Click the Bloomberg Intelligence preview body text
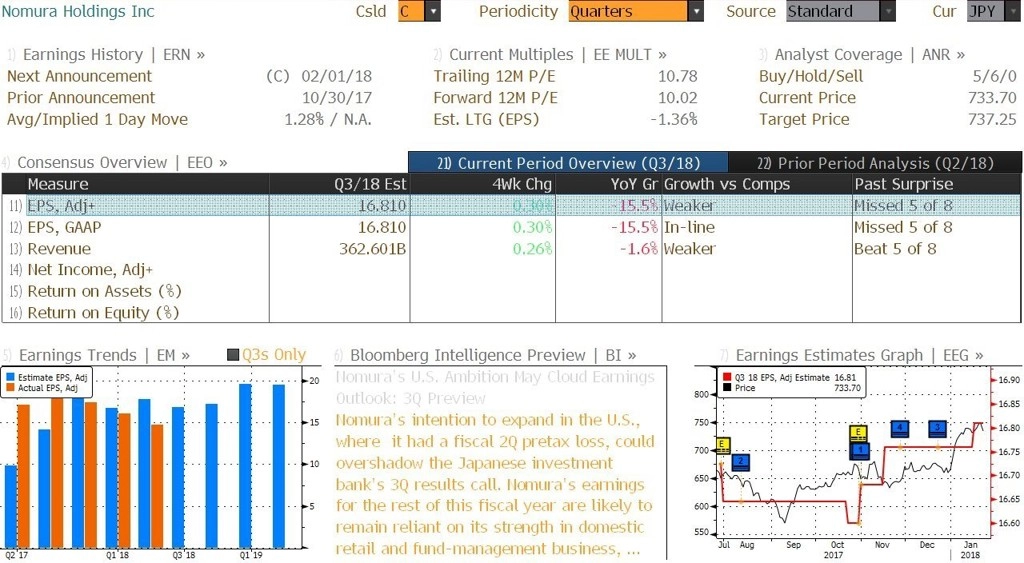Viewport: 1024px width, 563px height. click(495, 484)
